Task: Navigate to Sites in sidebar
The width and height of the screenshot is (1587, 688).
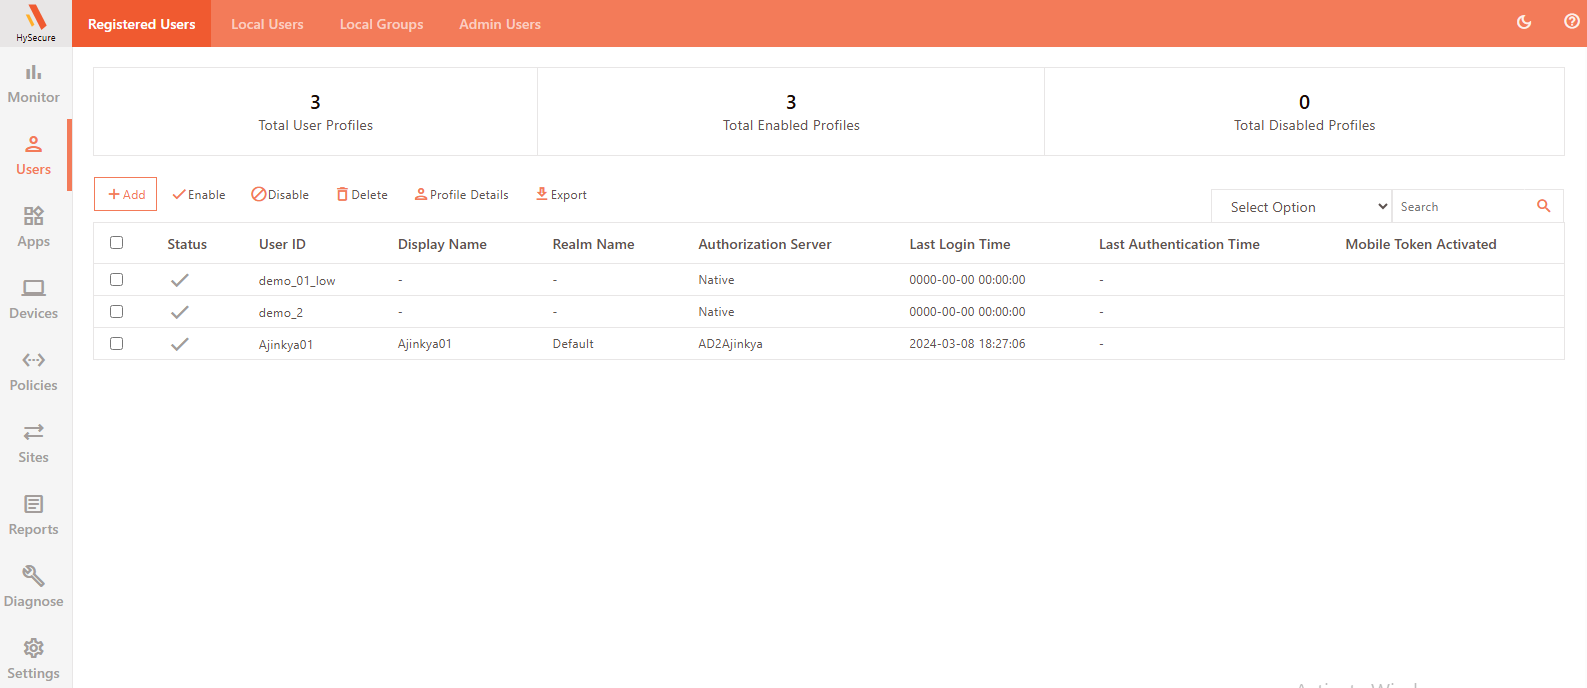Action: (x=34, y=443)
